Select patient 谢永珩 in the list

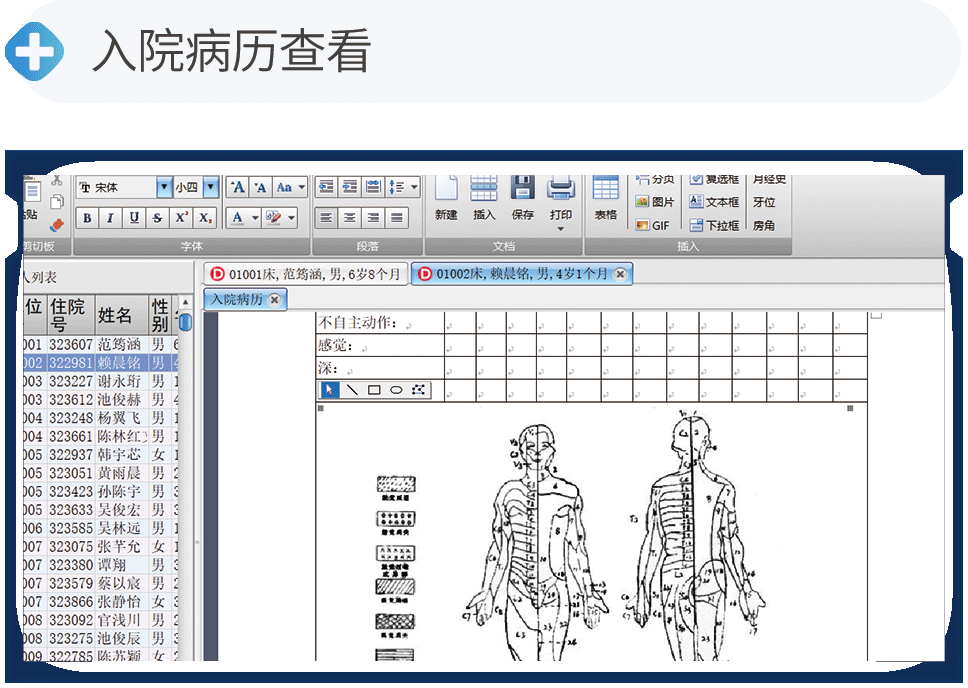coord(120,381)
